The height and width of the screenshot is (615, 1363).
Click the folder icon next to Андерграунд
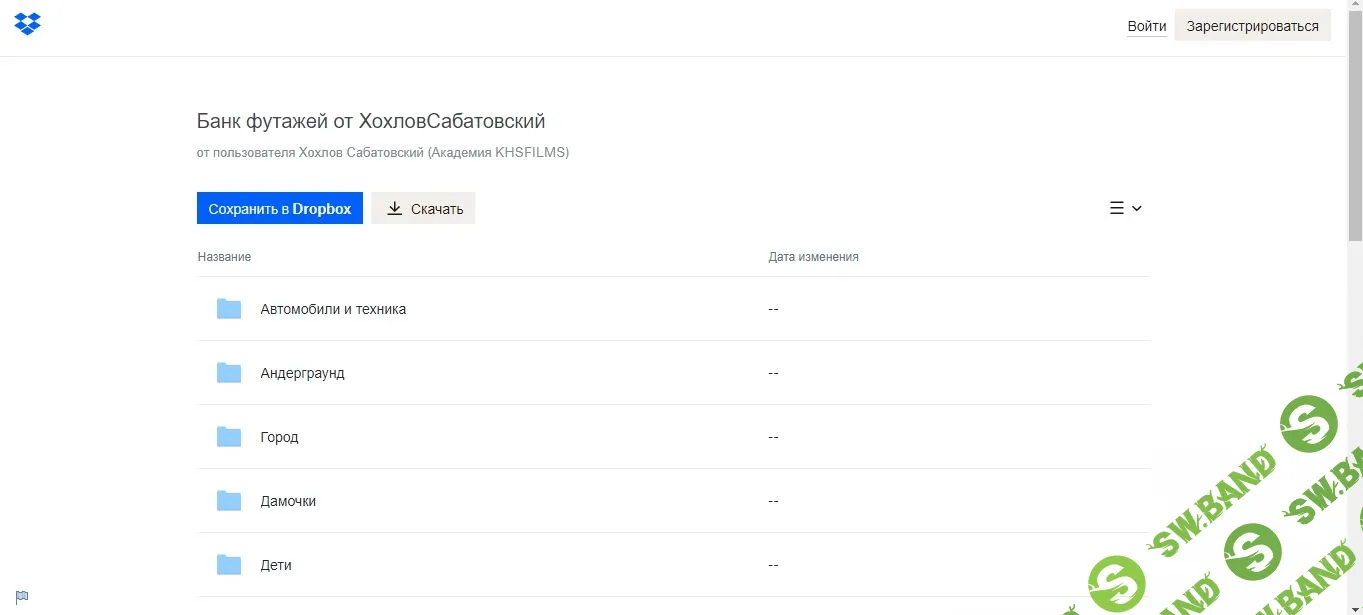click(x=229, y=373)
